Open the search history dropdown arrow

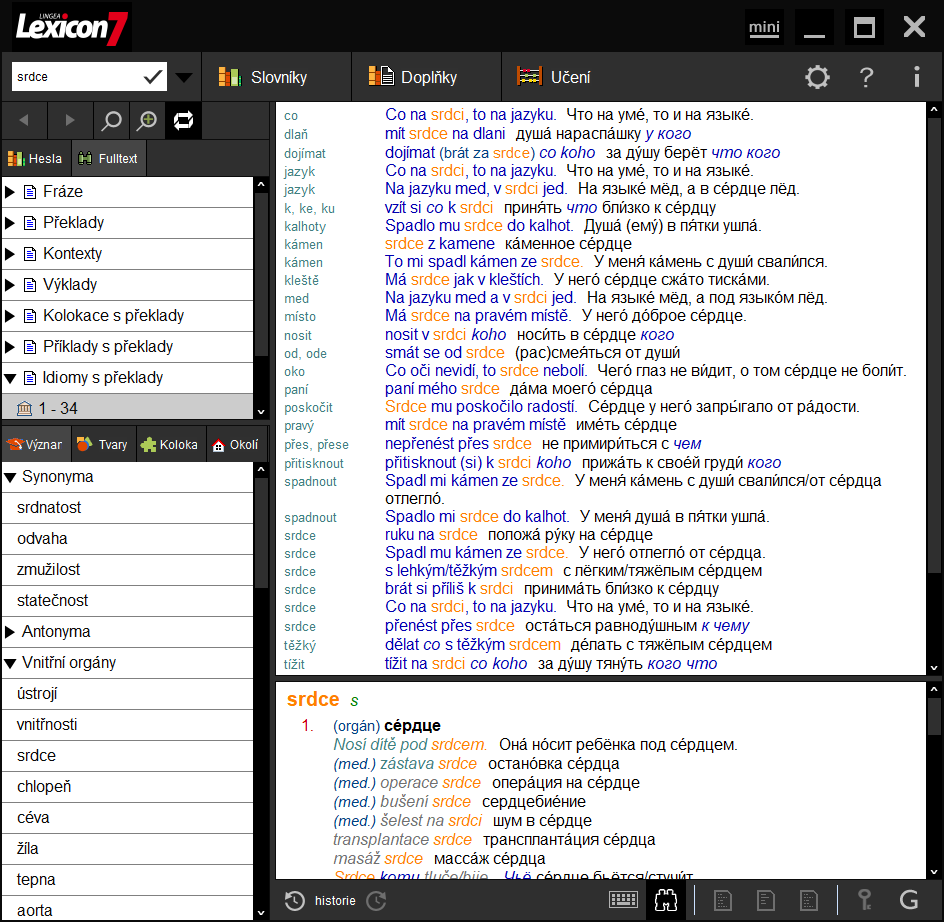tap(184, 77)
